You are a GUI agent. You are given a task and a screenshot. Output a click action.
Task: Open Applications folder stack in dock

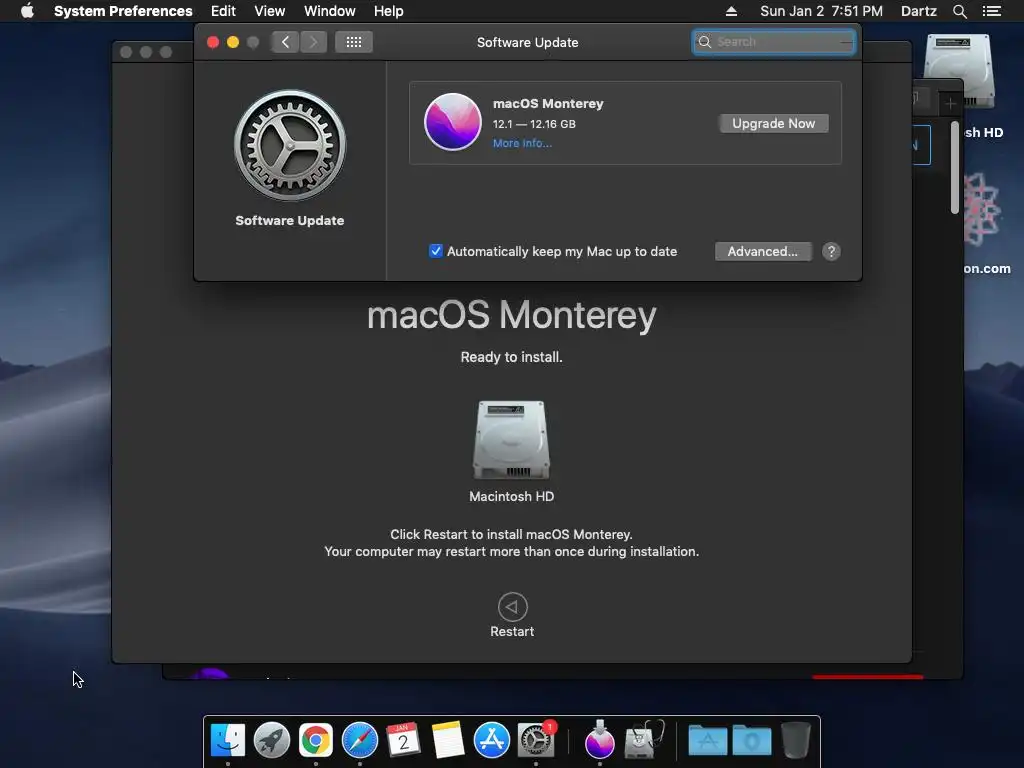(708, 741)
